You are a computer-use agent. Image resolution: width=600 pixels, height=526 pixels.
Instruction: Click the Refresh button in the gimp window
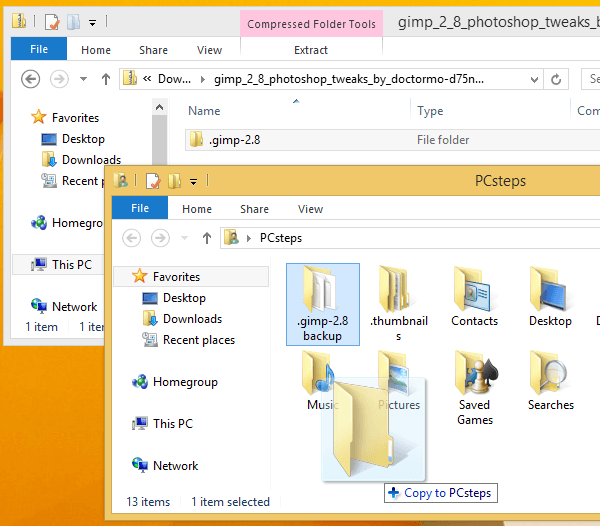556,79
